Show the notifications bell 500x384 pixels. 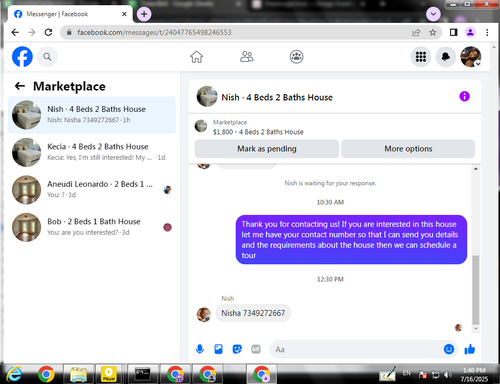446,57
